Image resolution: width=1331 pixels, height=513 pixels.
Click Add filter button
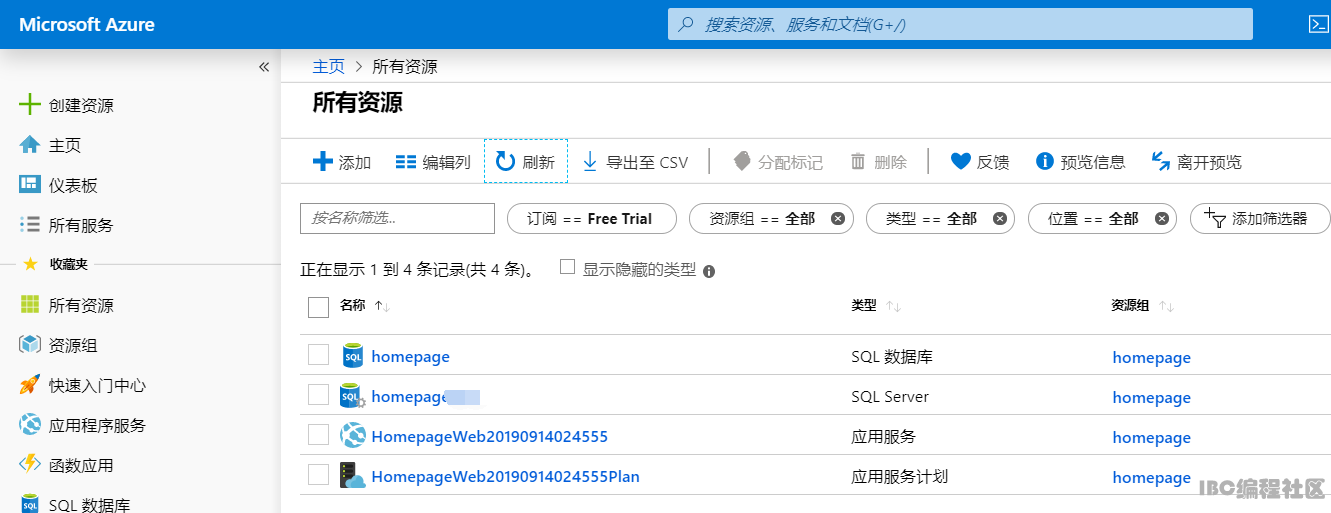click(1260, 218)
